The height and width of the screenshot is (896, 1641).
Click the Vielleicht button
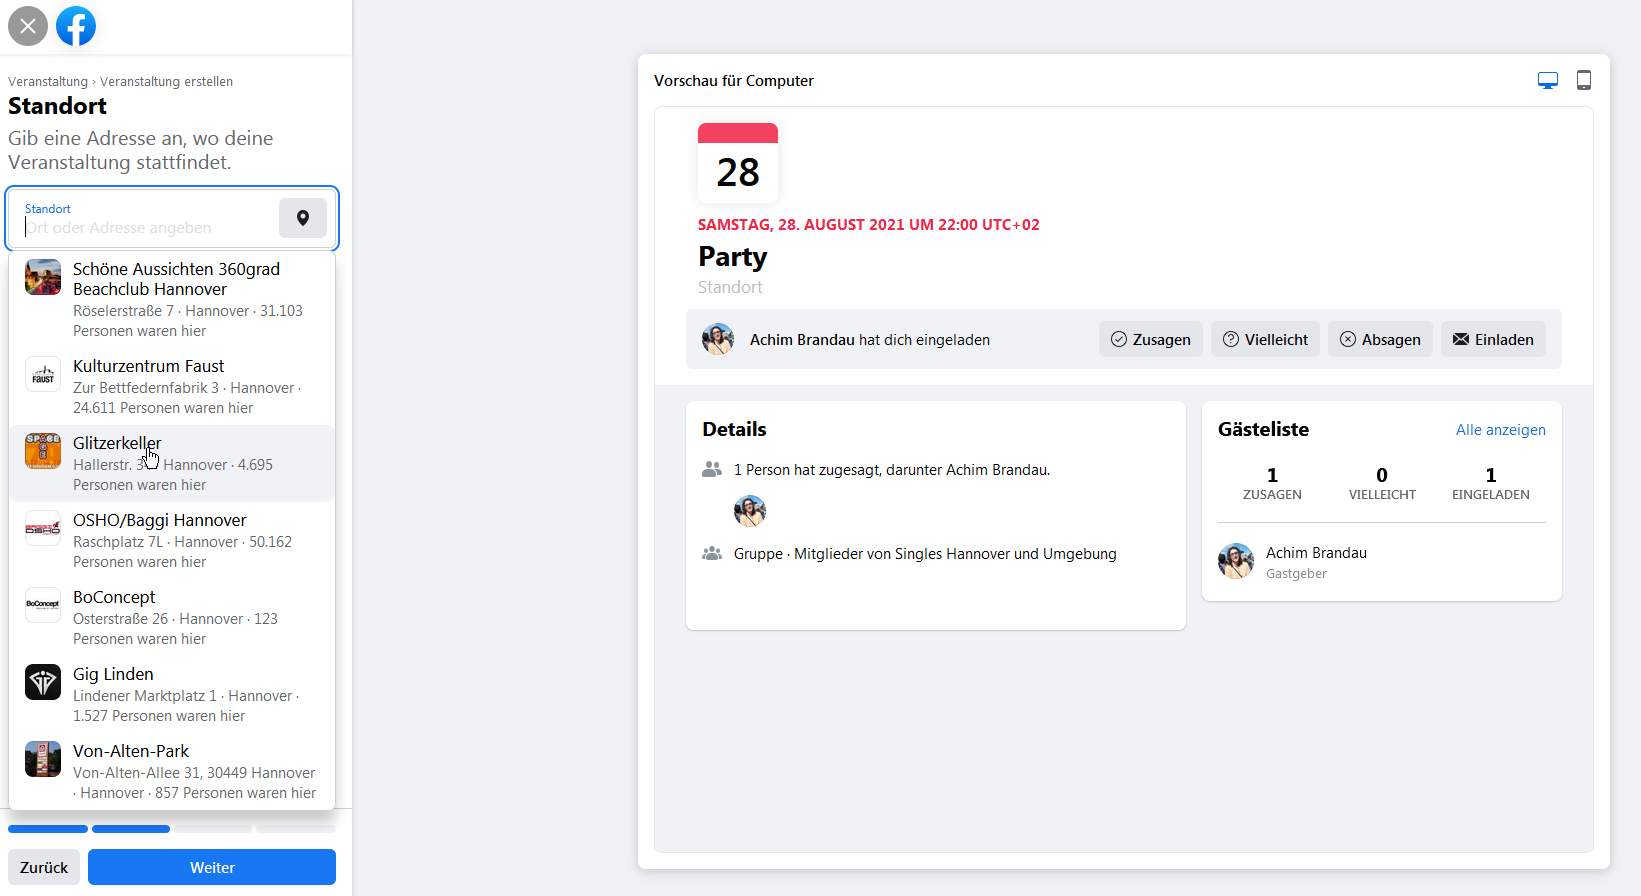pos(1266,339)
